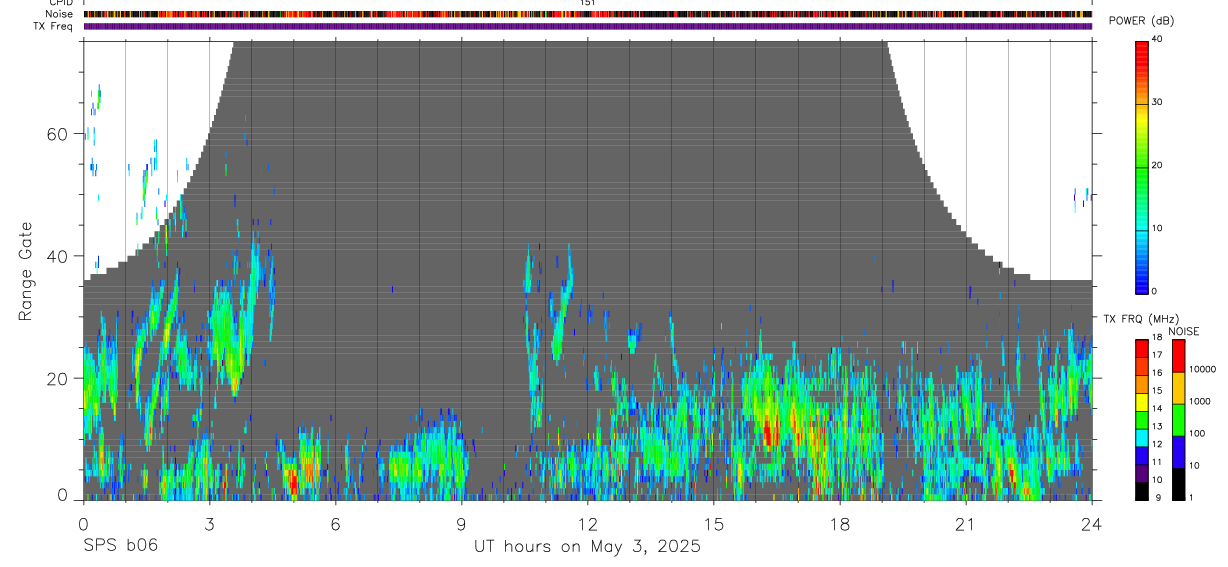Click the Range Gate axis title
Screen dimensions: 1228x567
point(27,271)
